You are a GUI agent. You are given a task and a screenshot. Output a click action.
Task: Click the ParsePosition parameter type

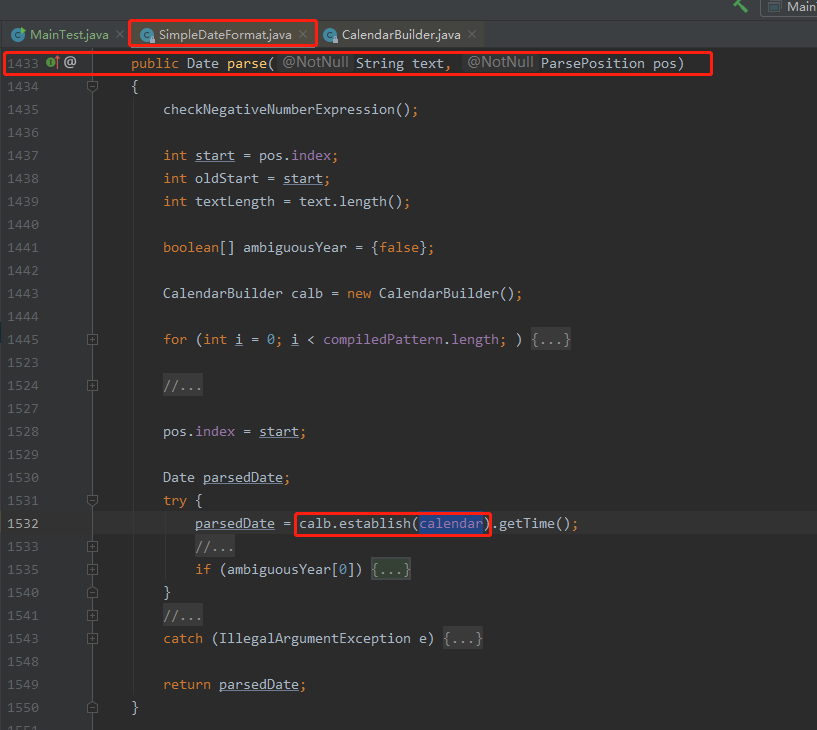592,64
